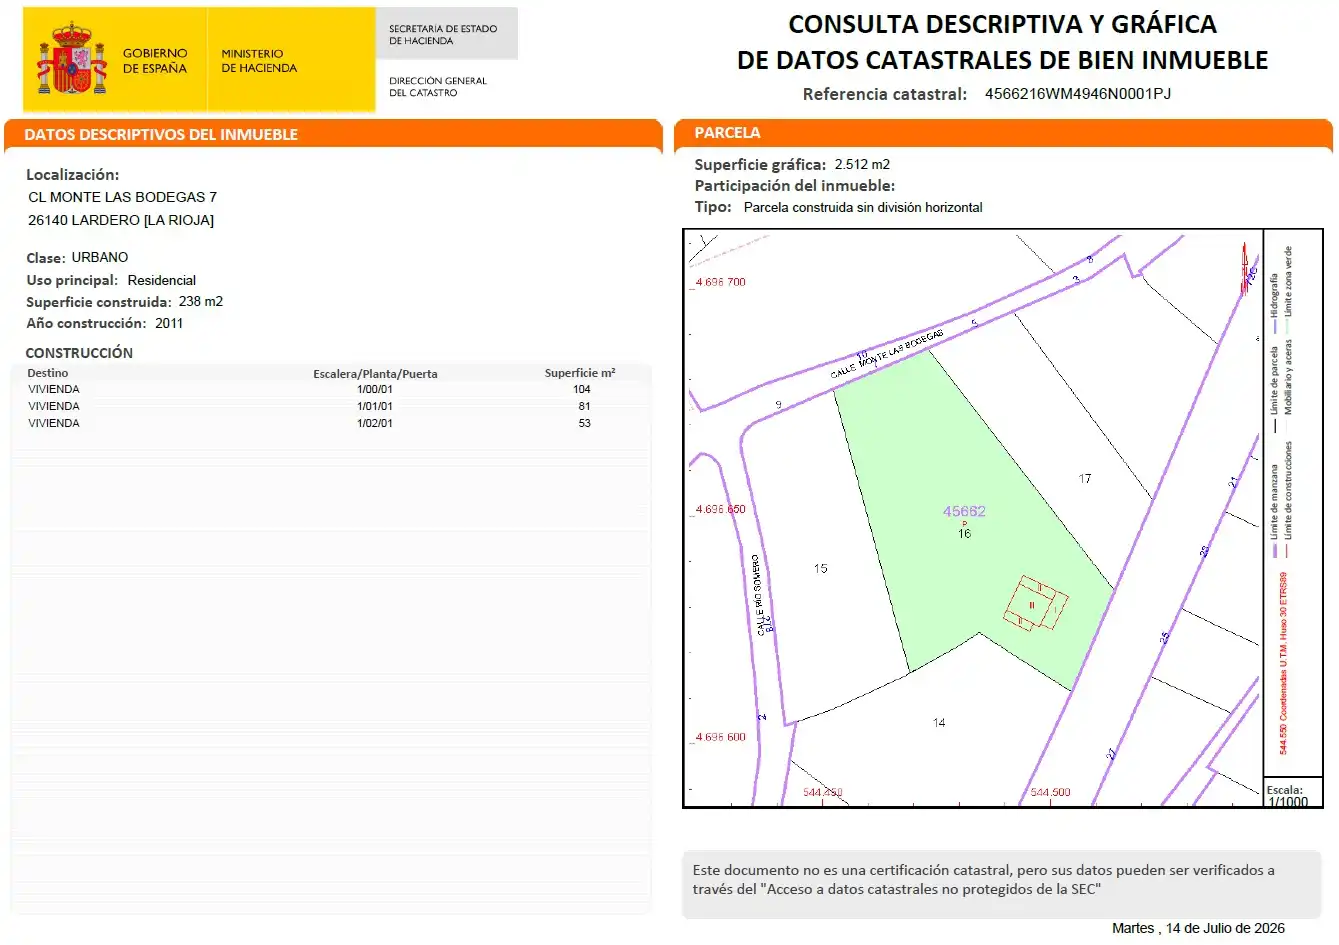The width and height of the screenshot is (1339, 945).
Task: Click 'Límite de parcela' legend entry
Action: point(1275,390)
